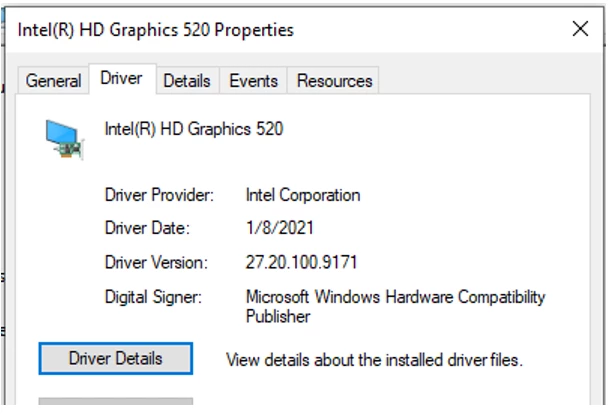This screenshot has height=417, width=612.
Task: Click the Driver Version label
Action: [x=156, y=262]
